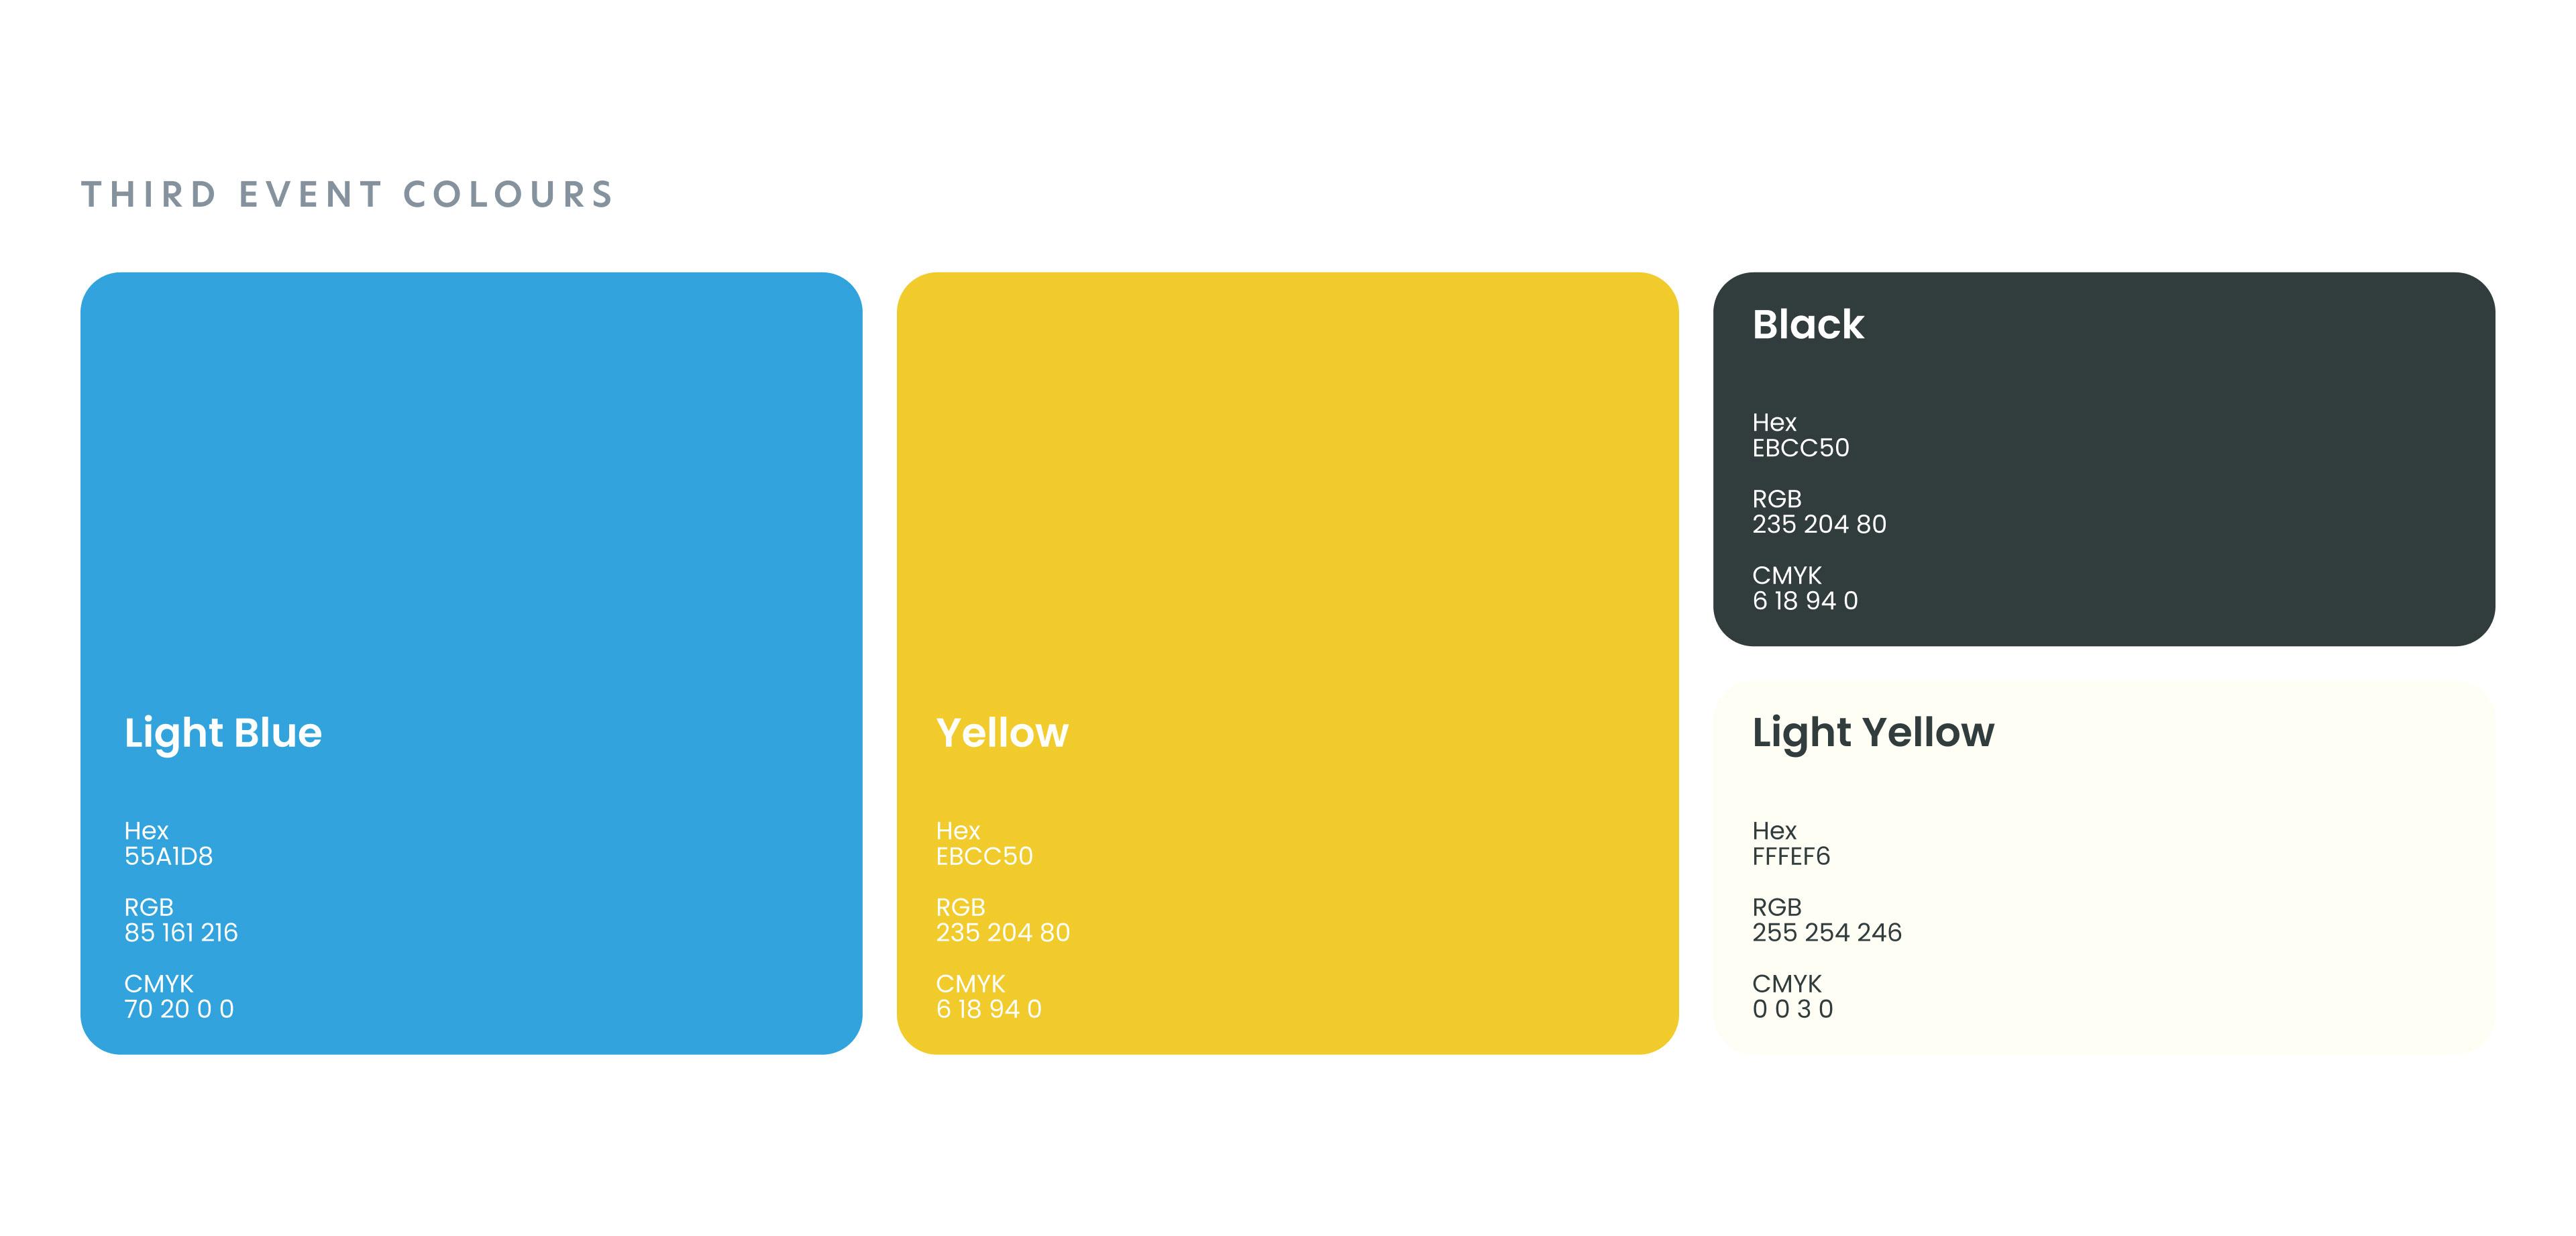The height and width of the screenshot is (1236, 2576).
Task: Select hex code in Yellow swatch
Action: click(984, 856)
